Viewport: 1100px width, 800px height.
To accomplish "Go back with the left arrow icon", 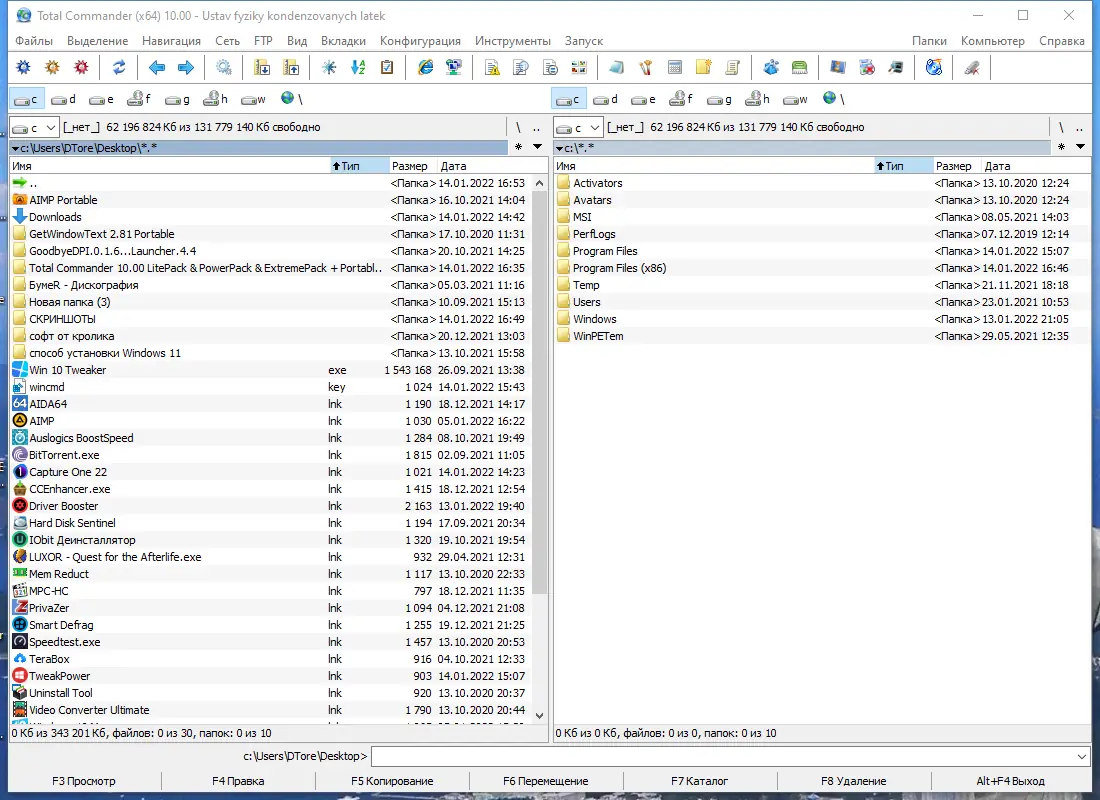I will (157, 67).
